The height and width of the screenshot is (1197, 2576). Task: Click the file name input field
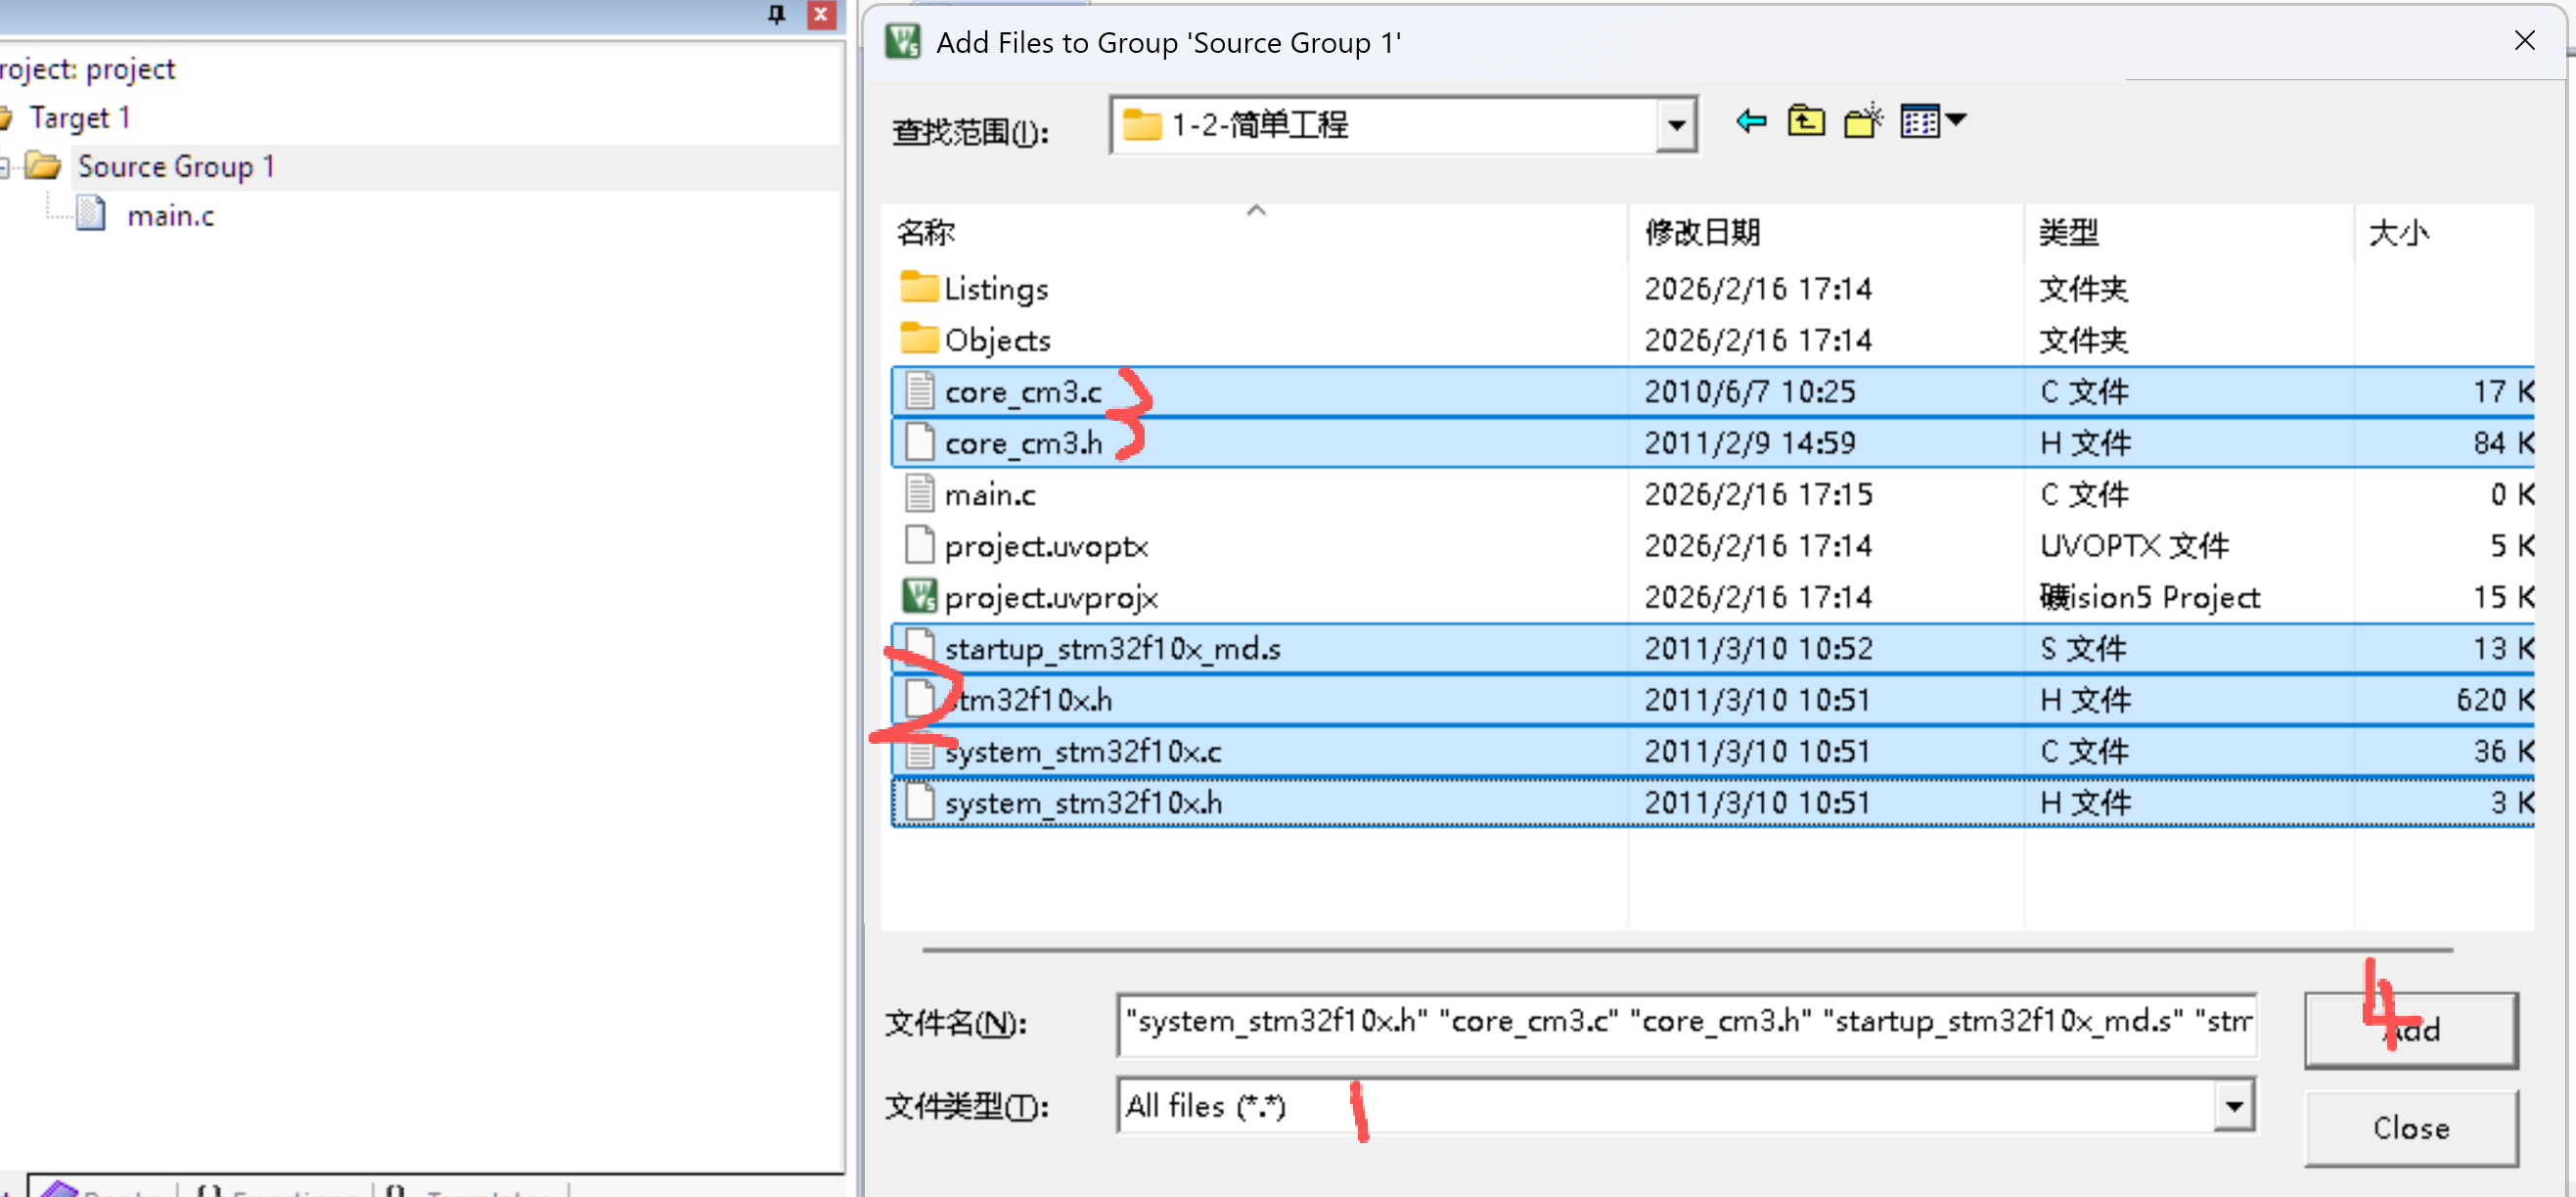tap(1686, 1023)
